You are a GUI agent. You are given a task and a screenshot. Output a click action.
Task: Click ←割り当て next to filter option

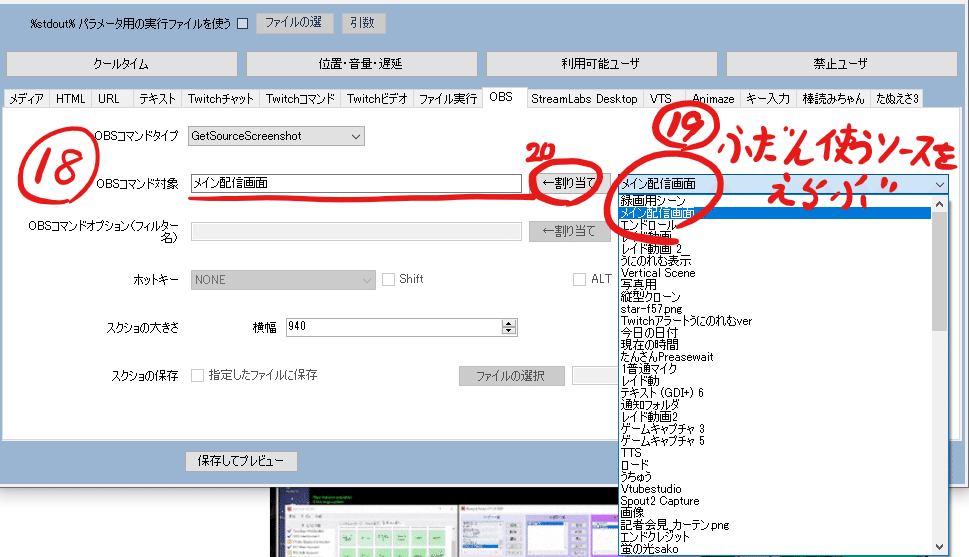pos(569,231)
